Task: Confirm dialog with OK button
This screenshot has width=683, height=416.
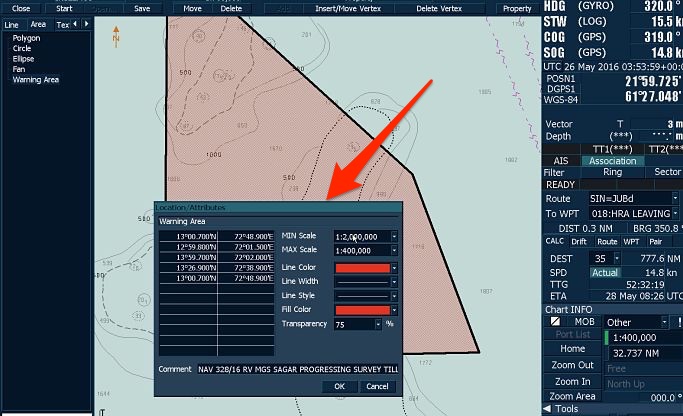Action: tap(339, 386)
